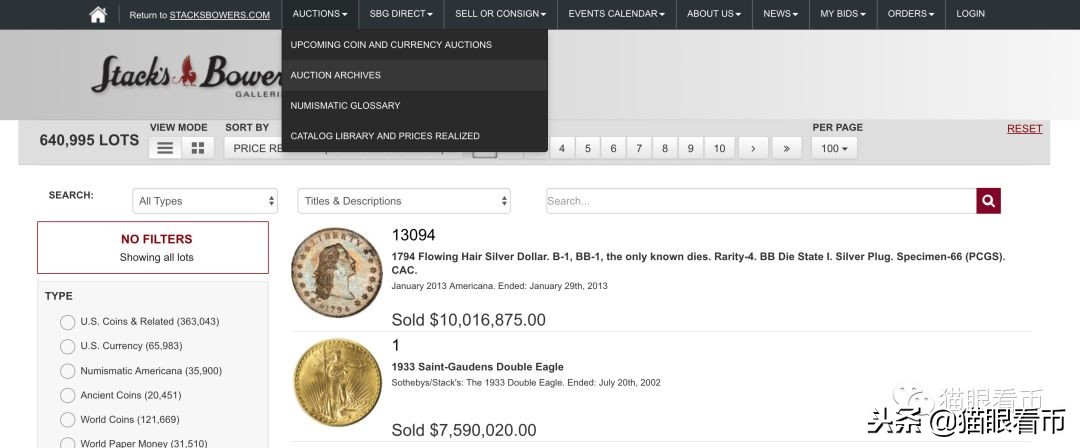The height and width of the screenshot is (448, 1080).
Task: Click the Sold $7,590,020.00 price
Action: 464,430
